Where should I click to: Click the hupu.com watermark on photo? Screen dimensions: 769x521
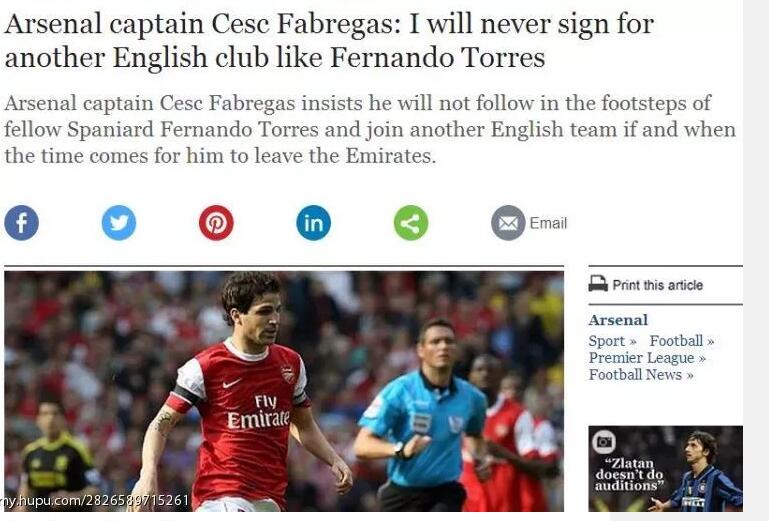pyautogui.click(x=95, y=500)
